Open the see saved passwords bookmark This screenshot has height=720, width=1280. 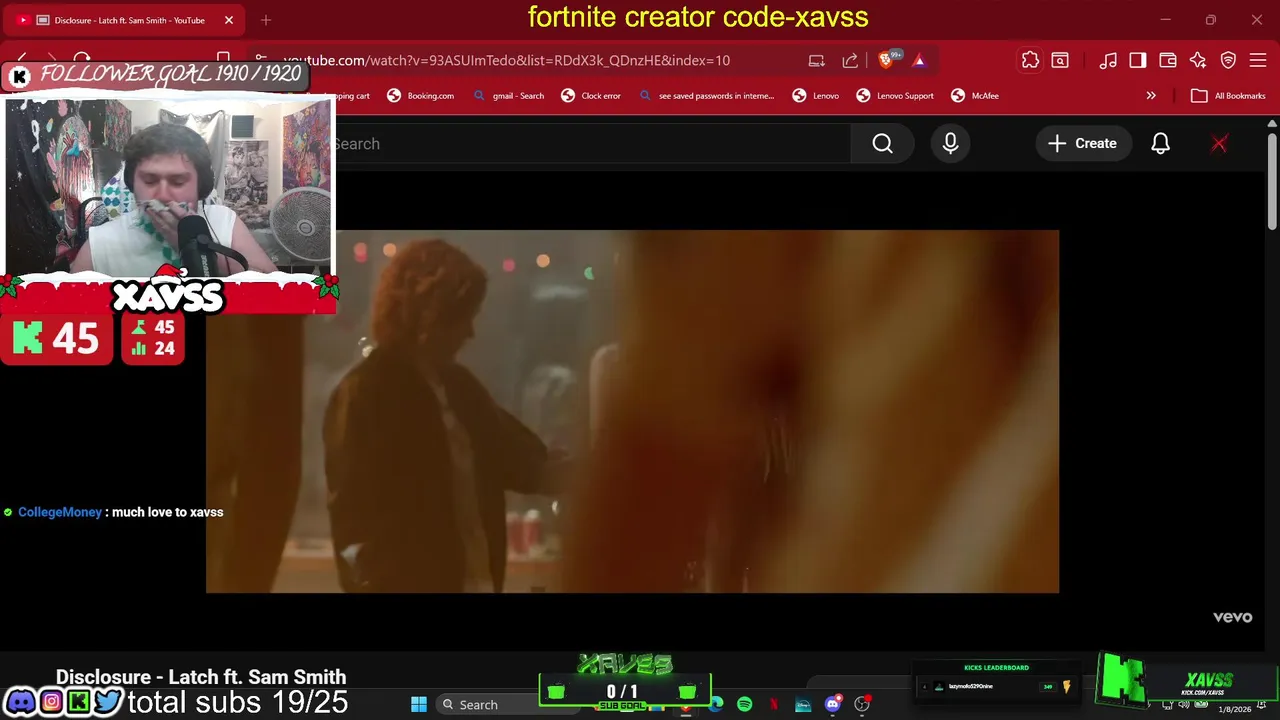tap(705, 96)
